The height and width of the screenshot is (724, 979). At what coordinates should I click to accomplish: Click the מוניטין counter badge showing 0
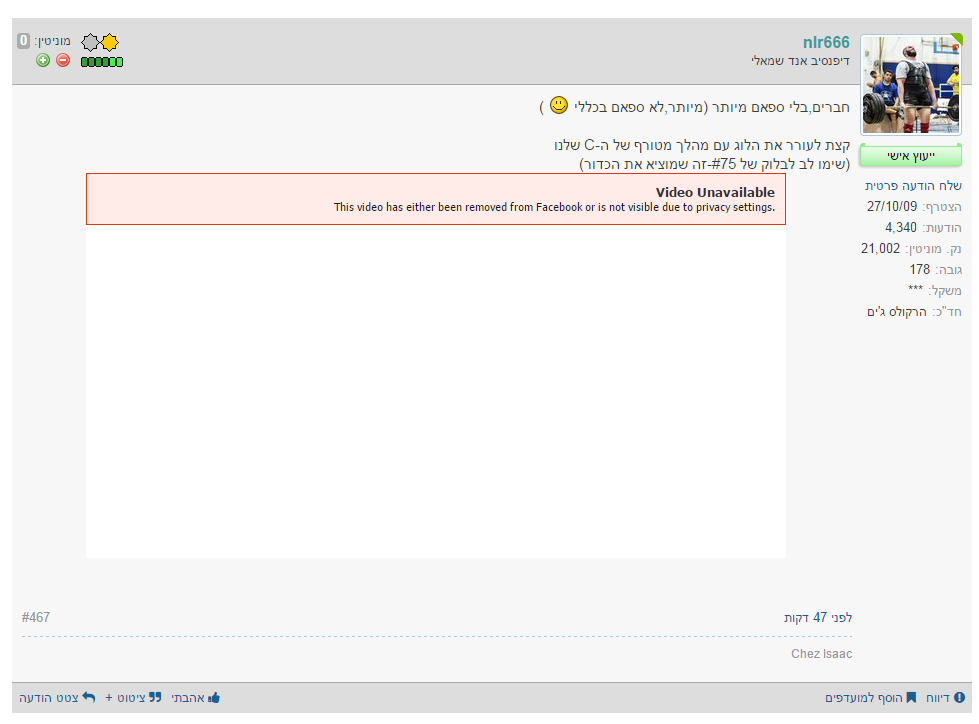[23, 41]
